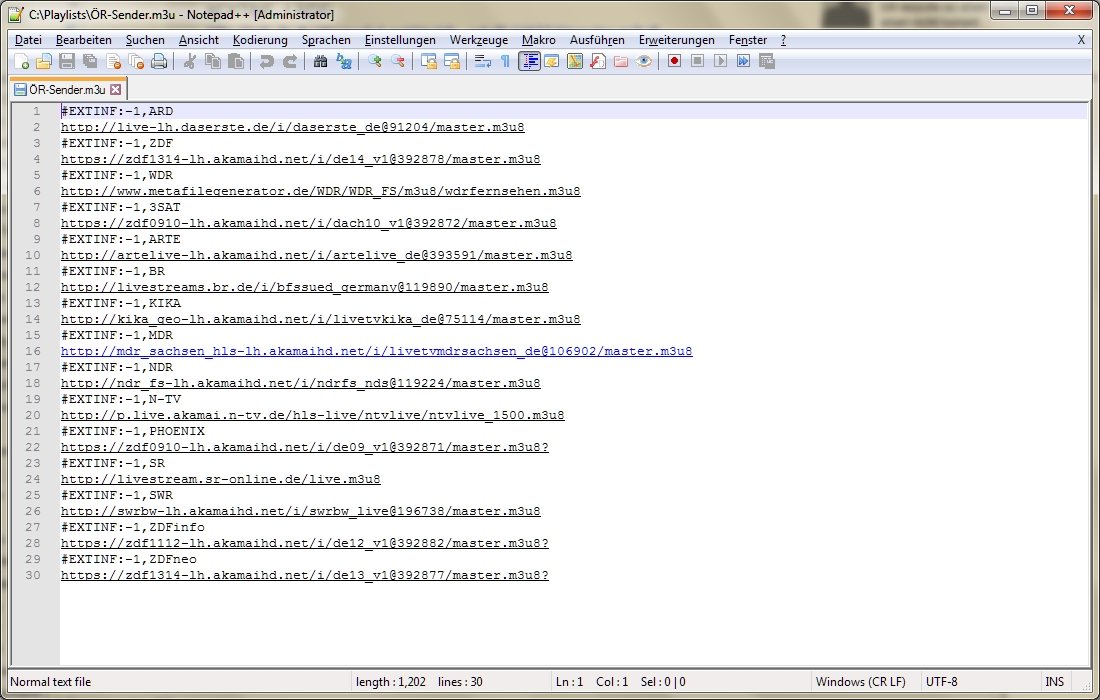Viewport: 1100px width, 700px height.
Task: Click the livestream.sr-online.de link
Action: (x=220, y=479)
